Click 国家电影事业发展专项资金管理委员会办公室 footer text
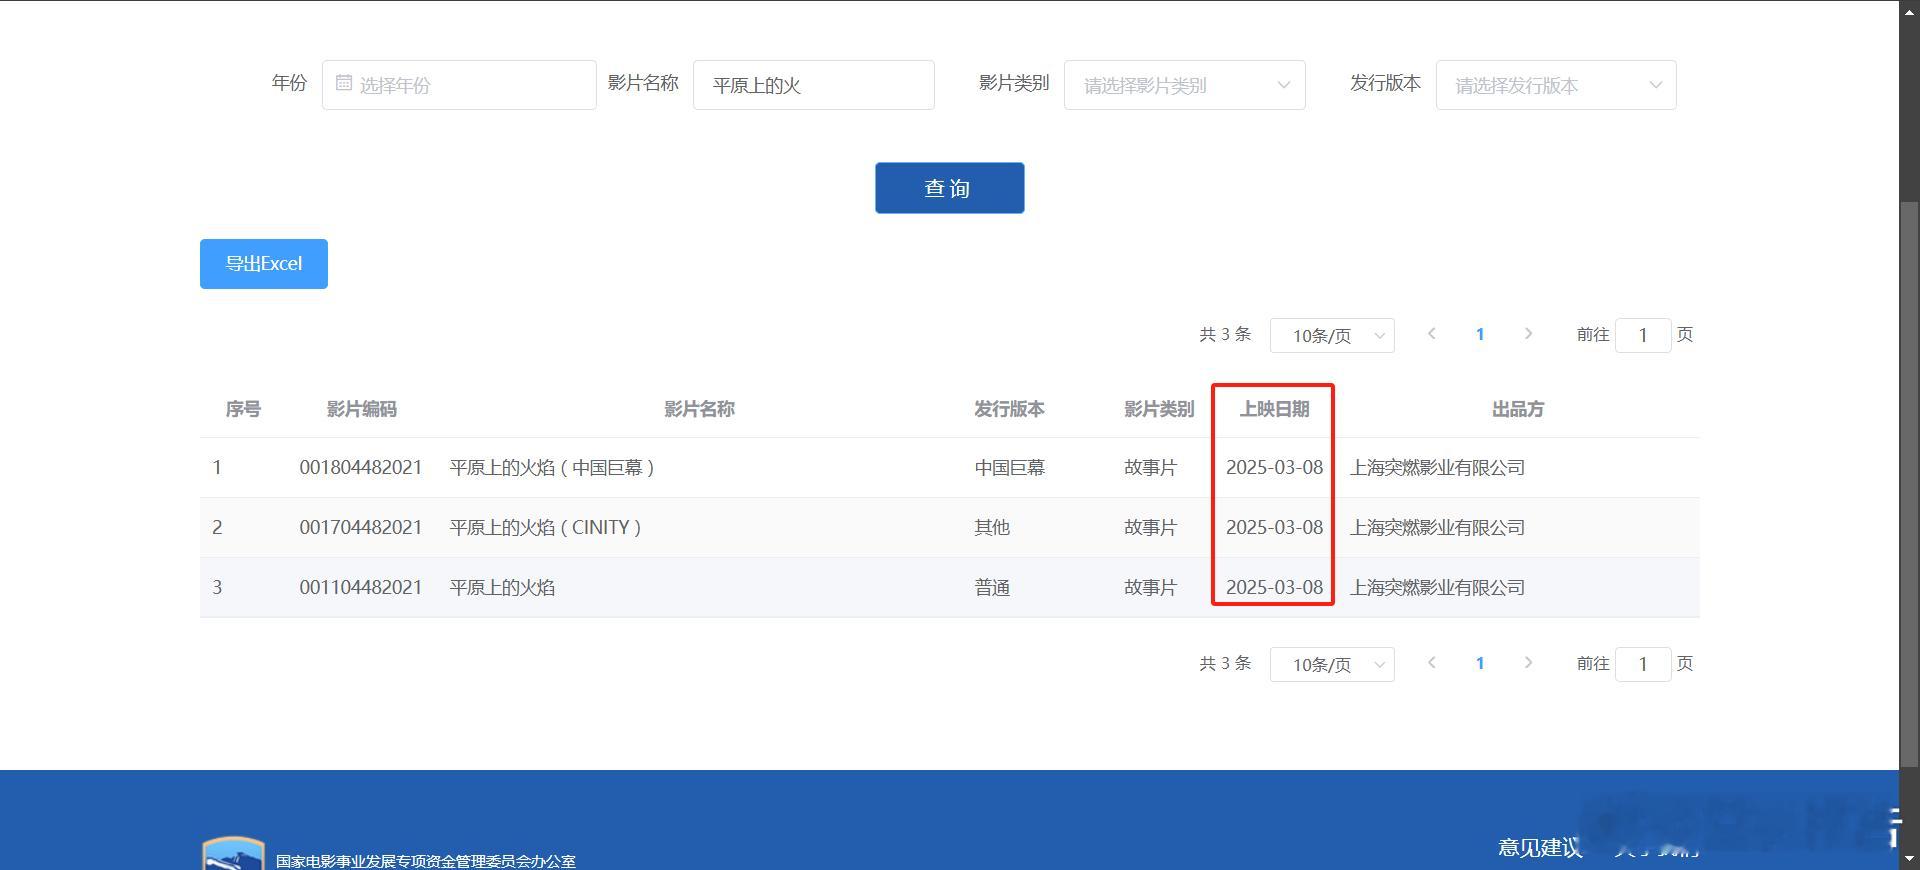Screen dimensions: 1920x870 [x=426, y=861]
